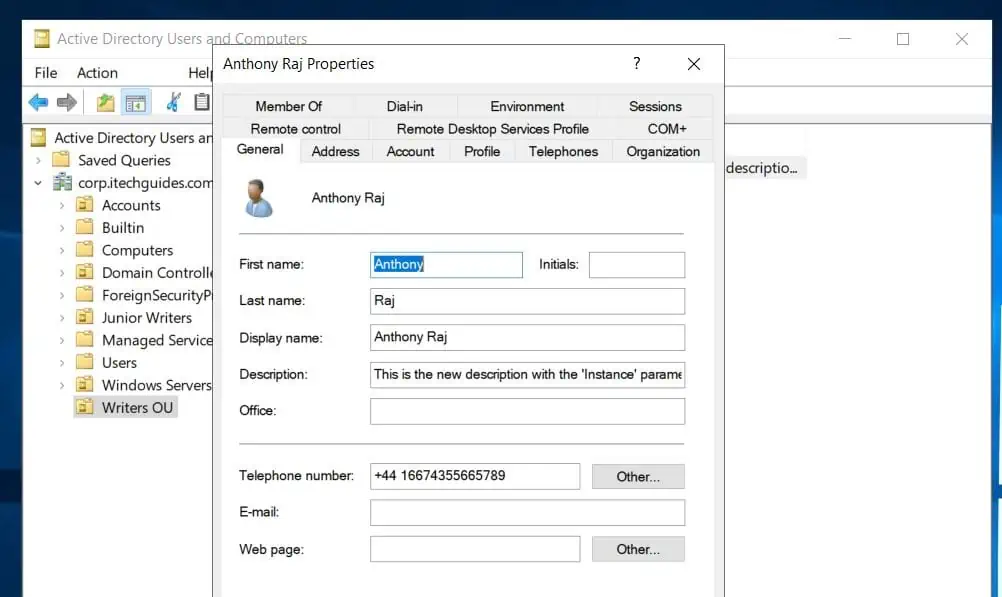This screenshot has height=597, width=1002.
Task: Click the Web page input field
Action: point(475,549)
